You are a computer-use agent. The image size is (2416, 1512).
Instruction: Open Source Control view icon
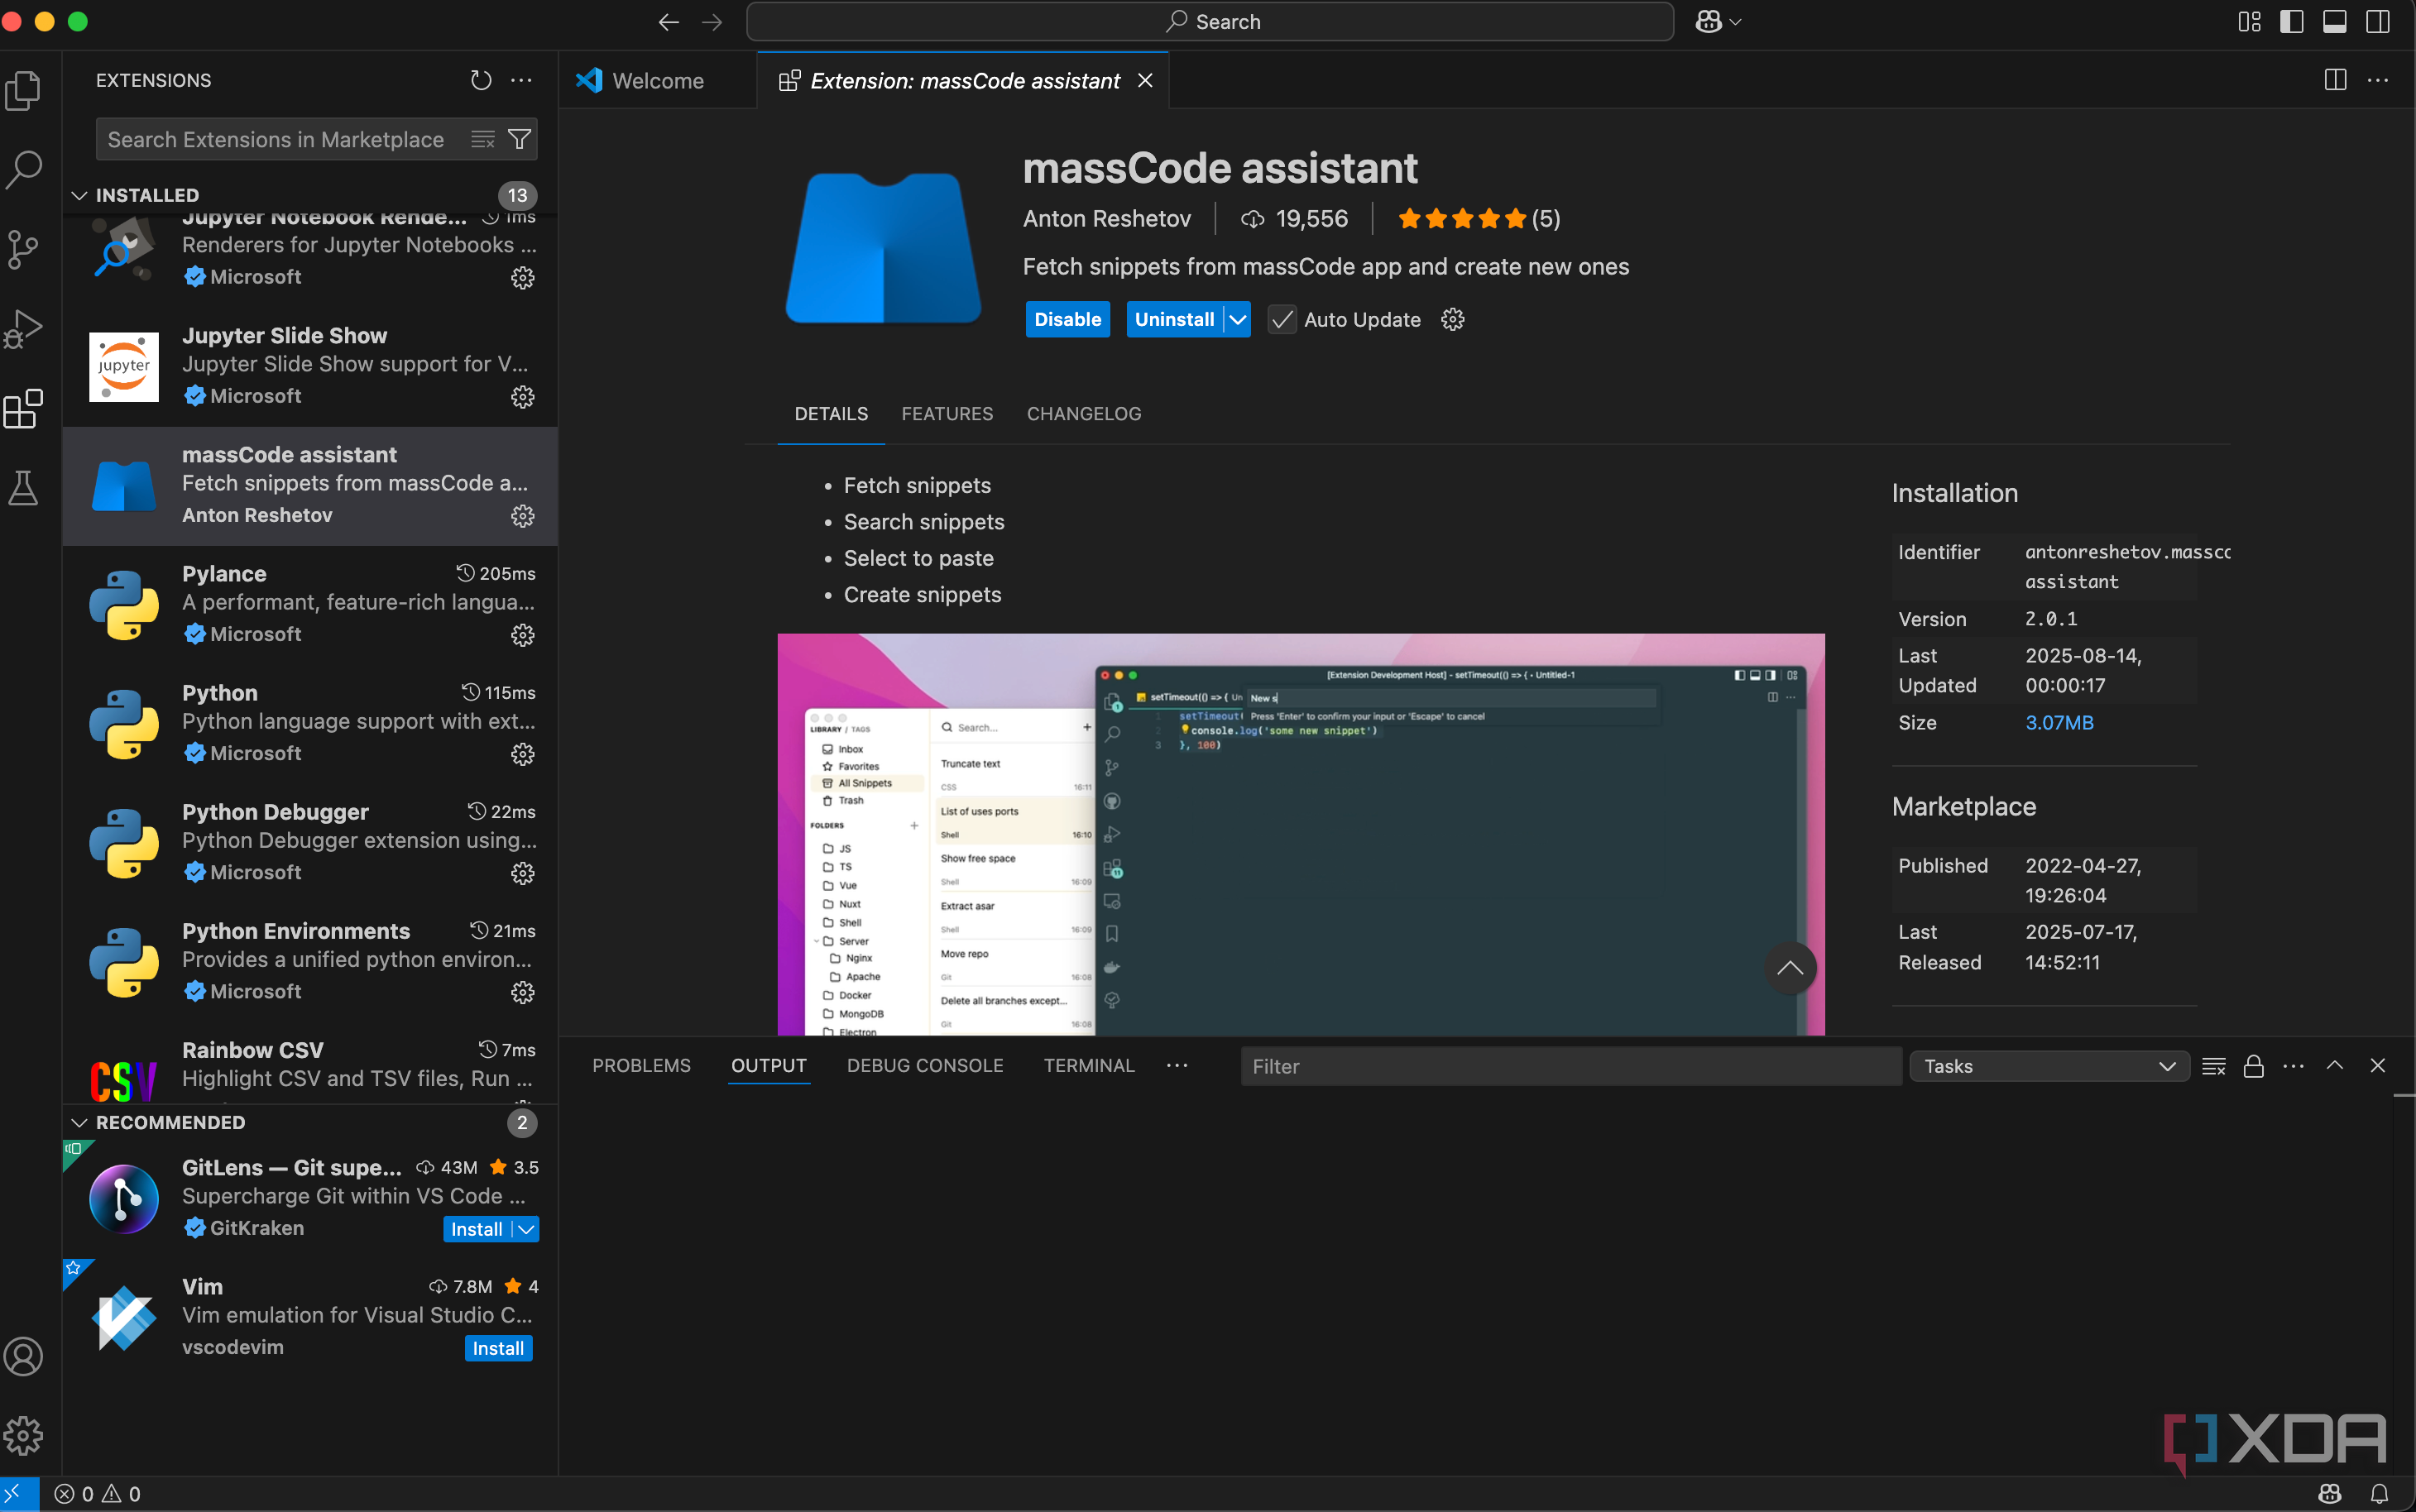tap(24, 249)
